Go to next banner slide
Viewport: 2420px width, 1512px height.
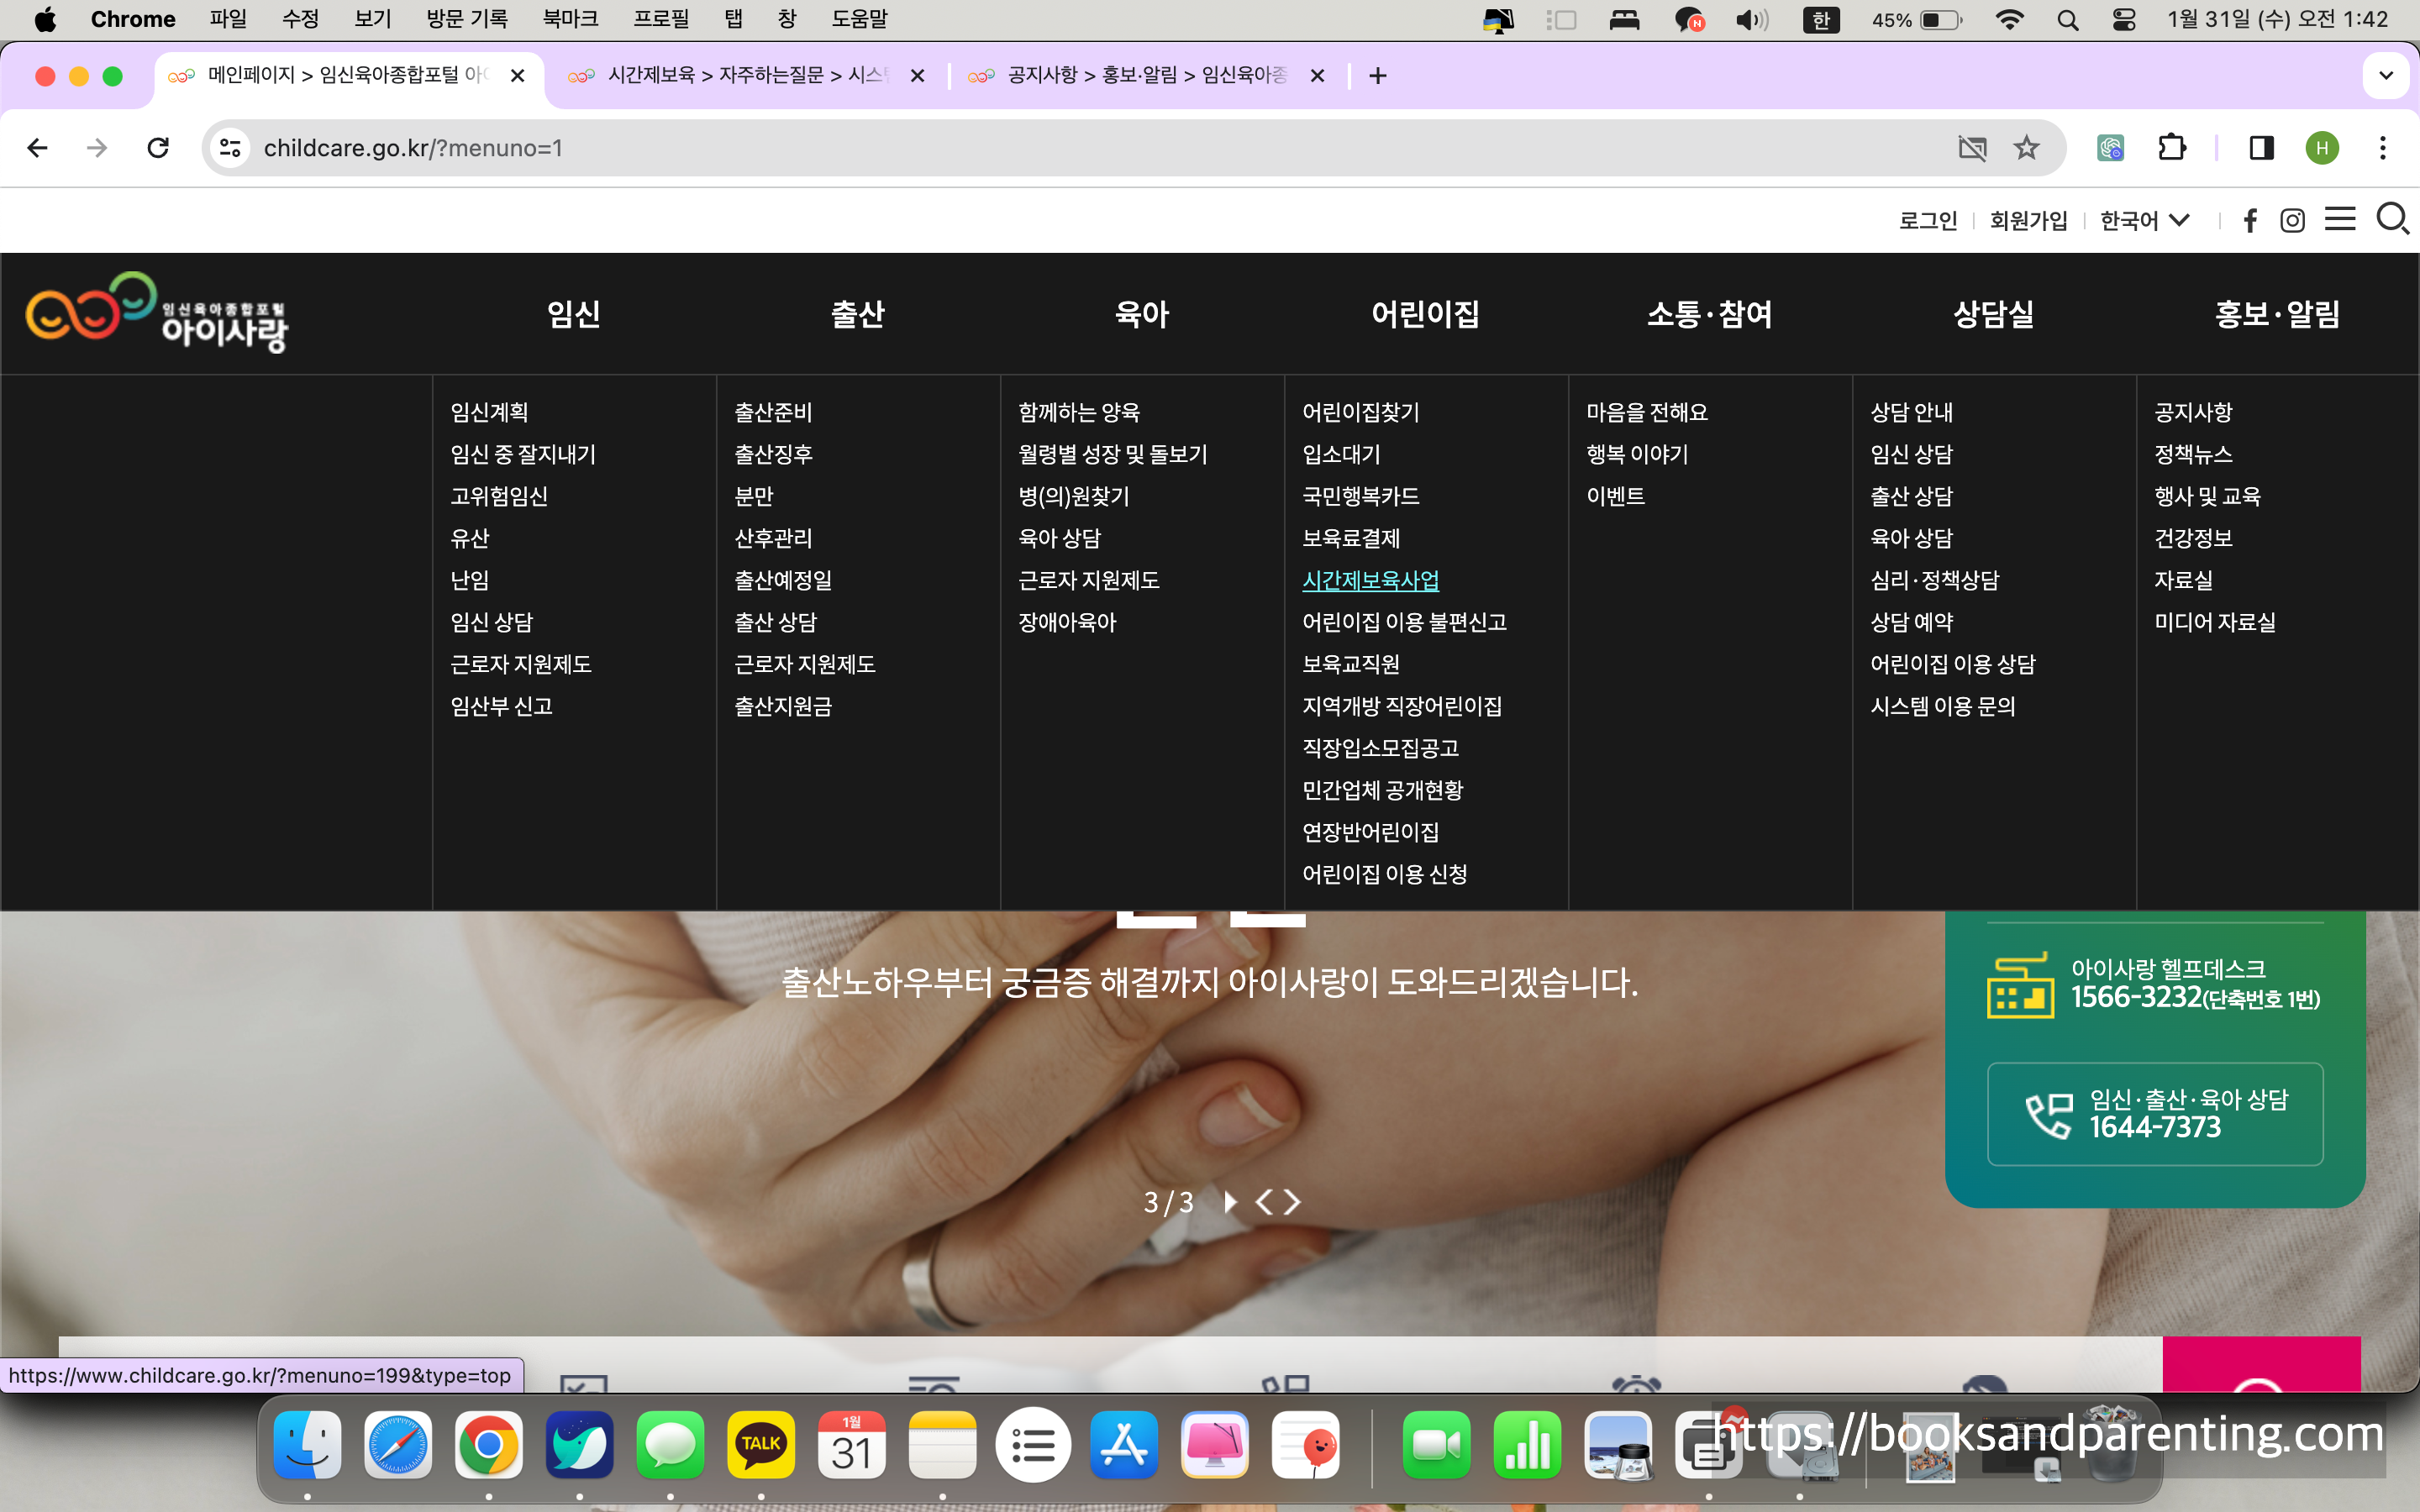[1293, 1202]
